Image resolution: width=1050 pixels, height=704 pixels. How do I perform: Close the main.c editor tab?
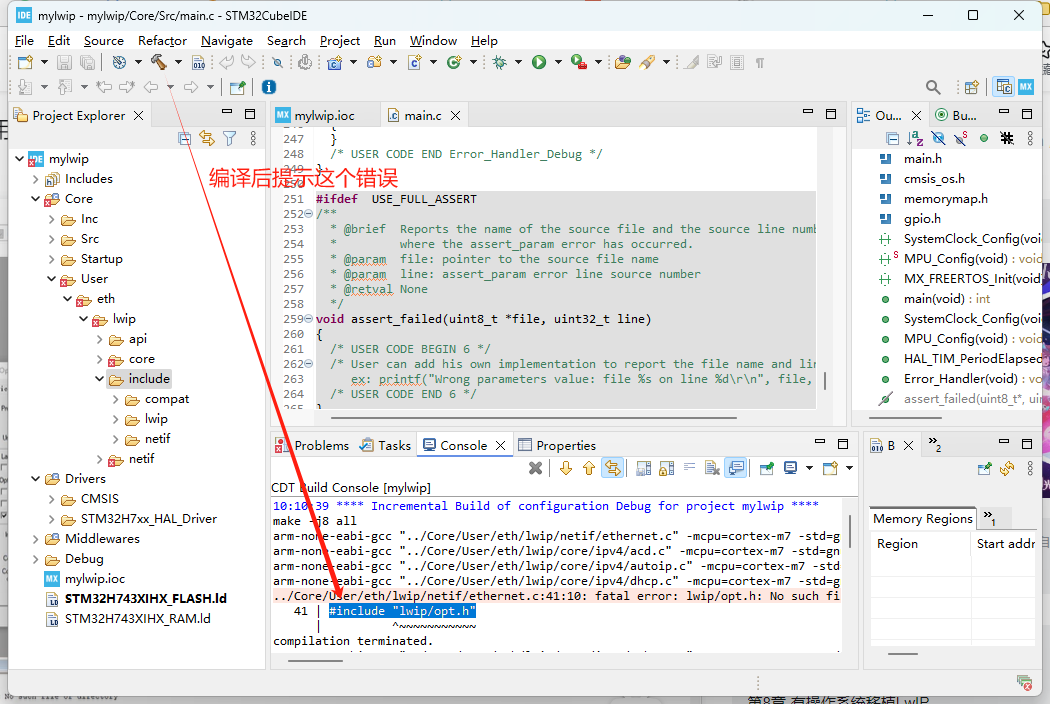tap(455, 116)
